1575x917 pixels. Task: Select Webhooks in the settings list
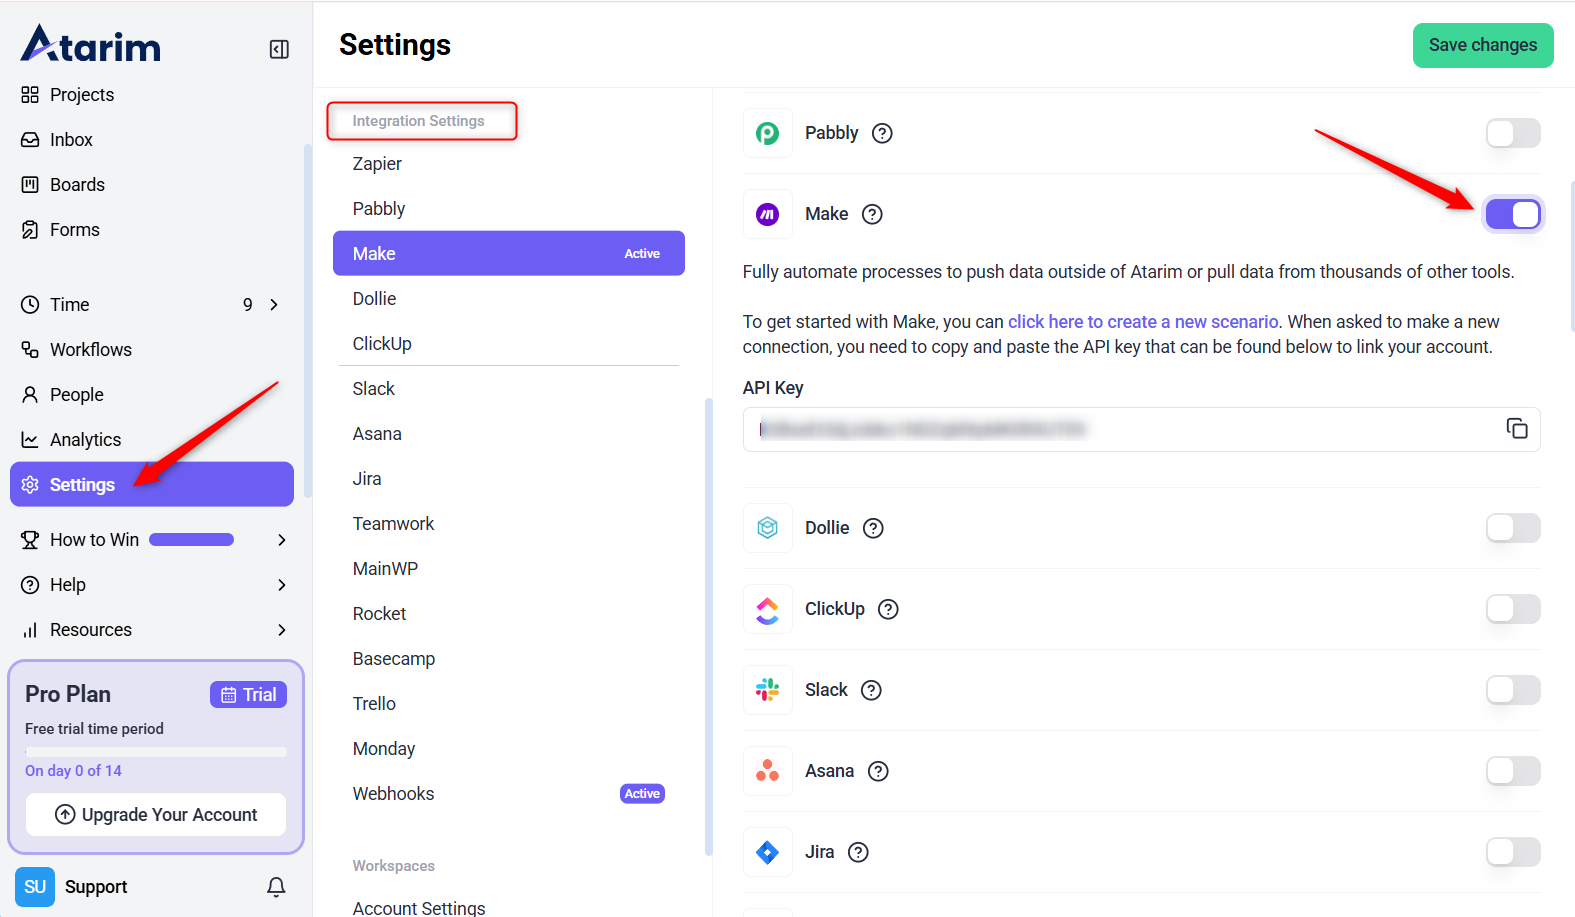(393, 794)
